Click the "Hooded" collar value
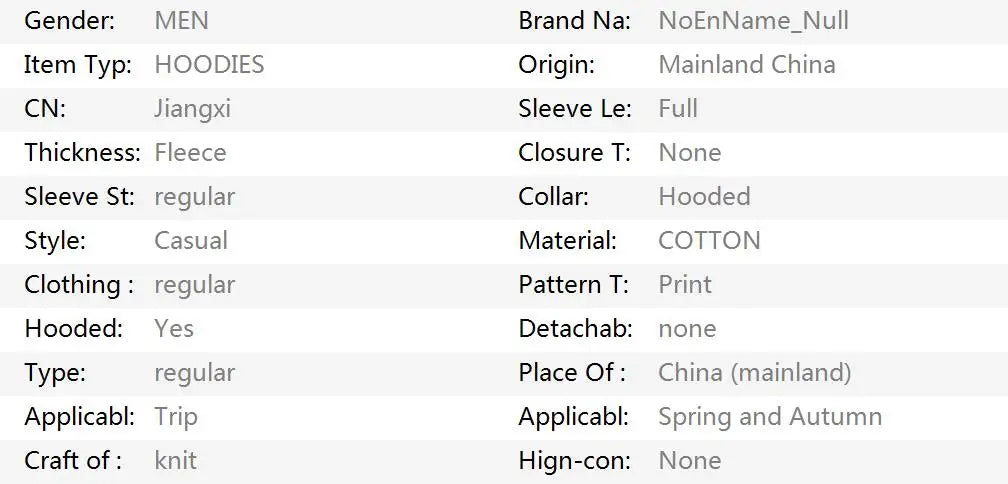This screenshot has width=1008, height=484. coord(704,197)
